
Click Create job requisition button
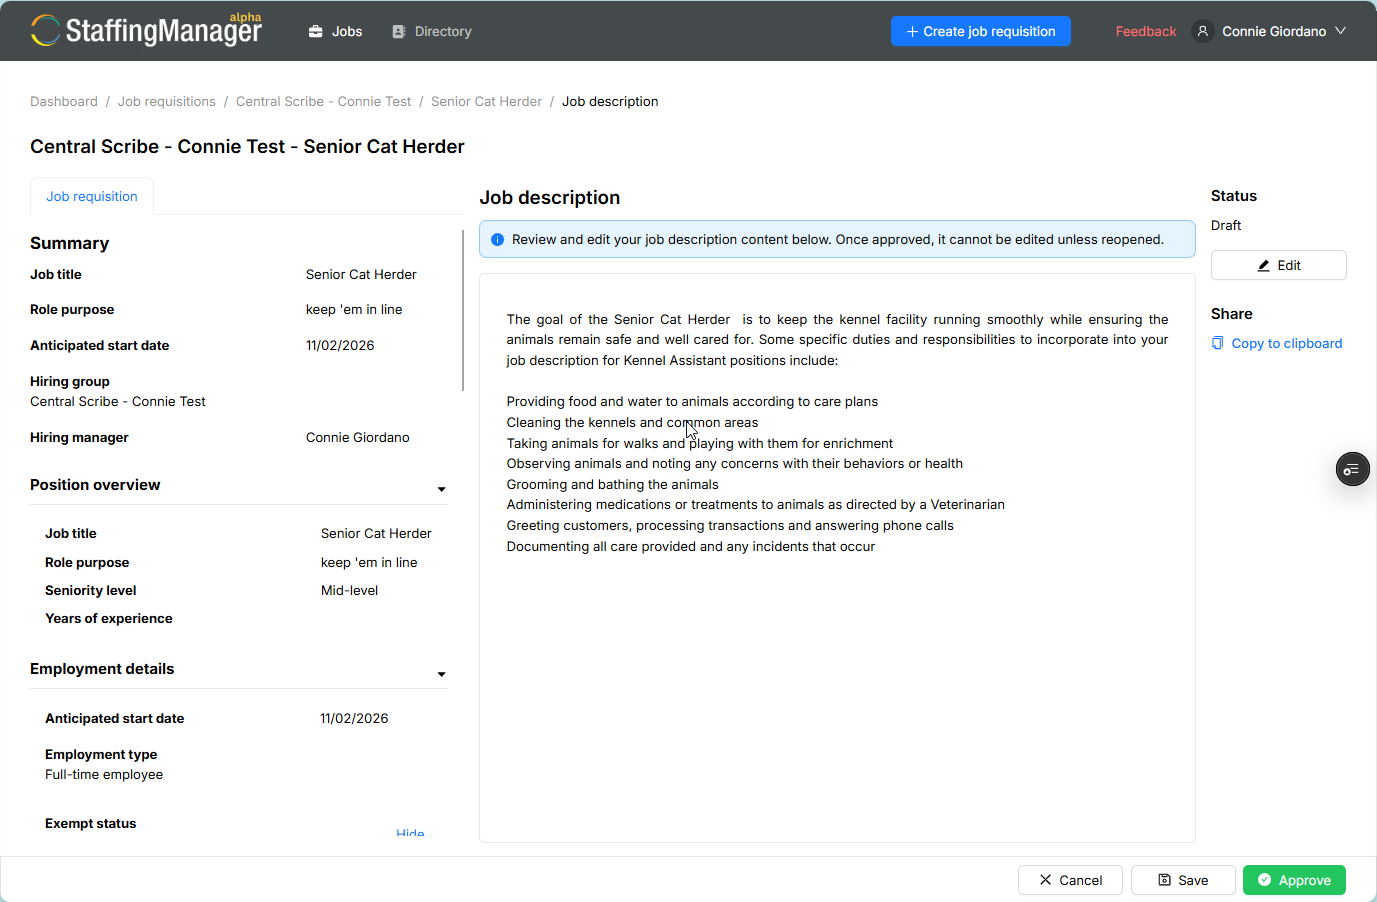tap(981, 31)
